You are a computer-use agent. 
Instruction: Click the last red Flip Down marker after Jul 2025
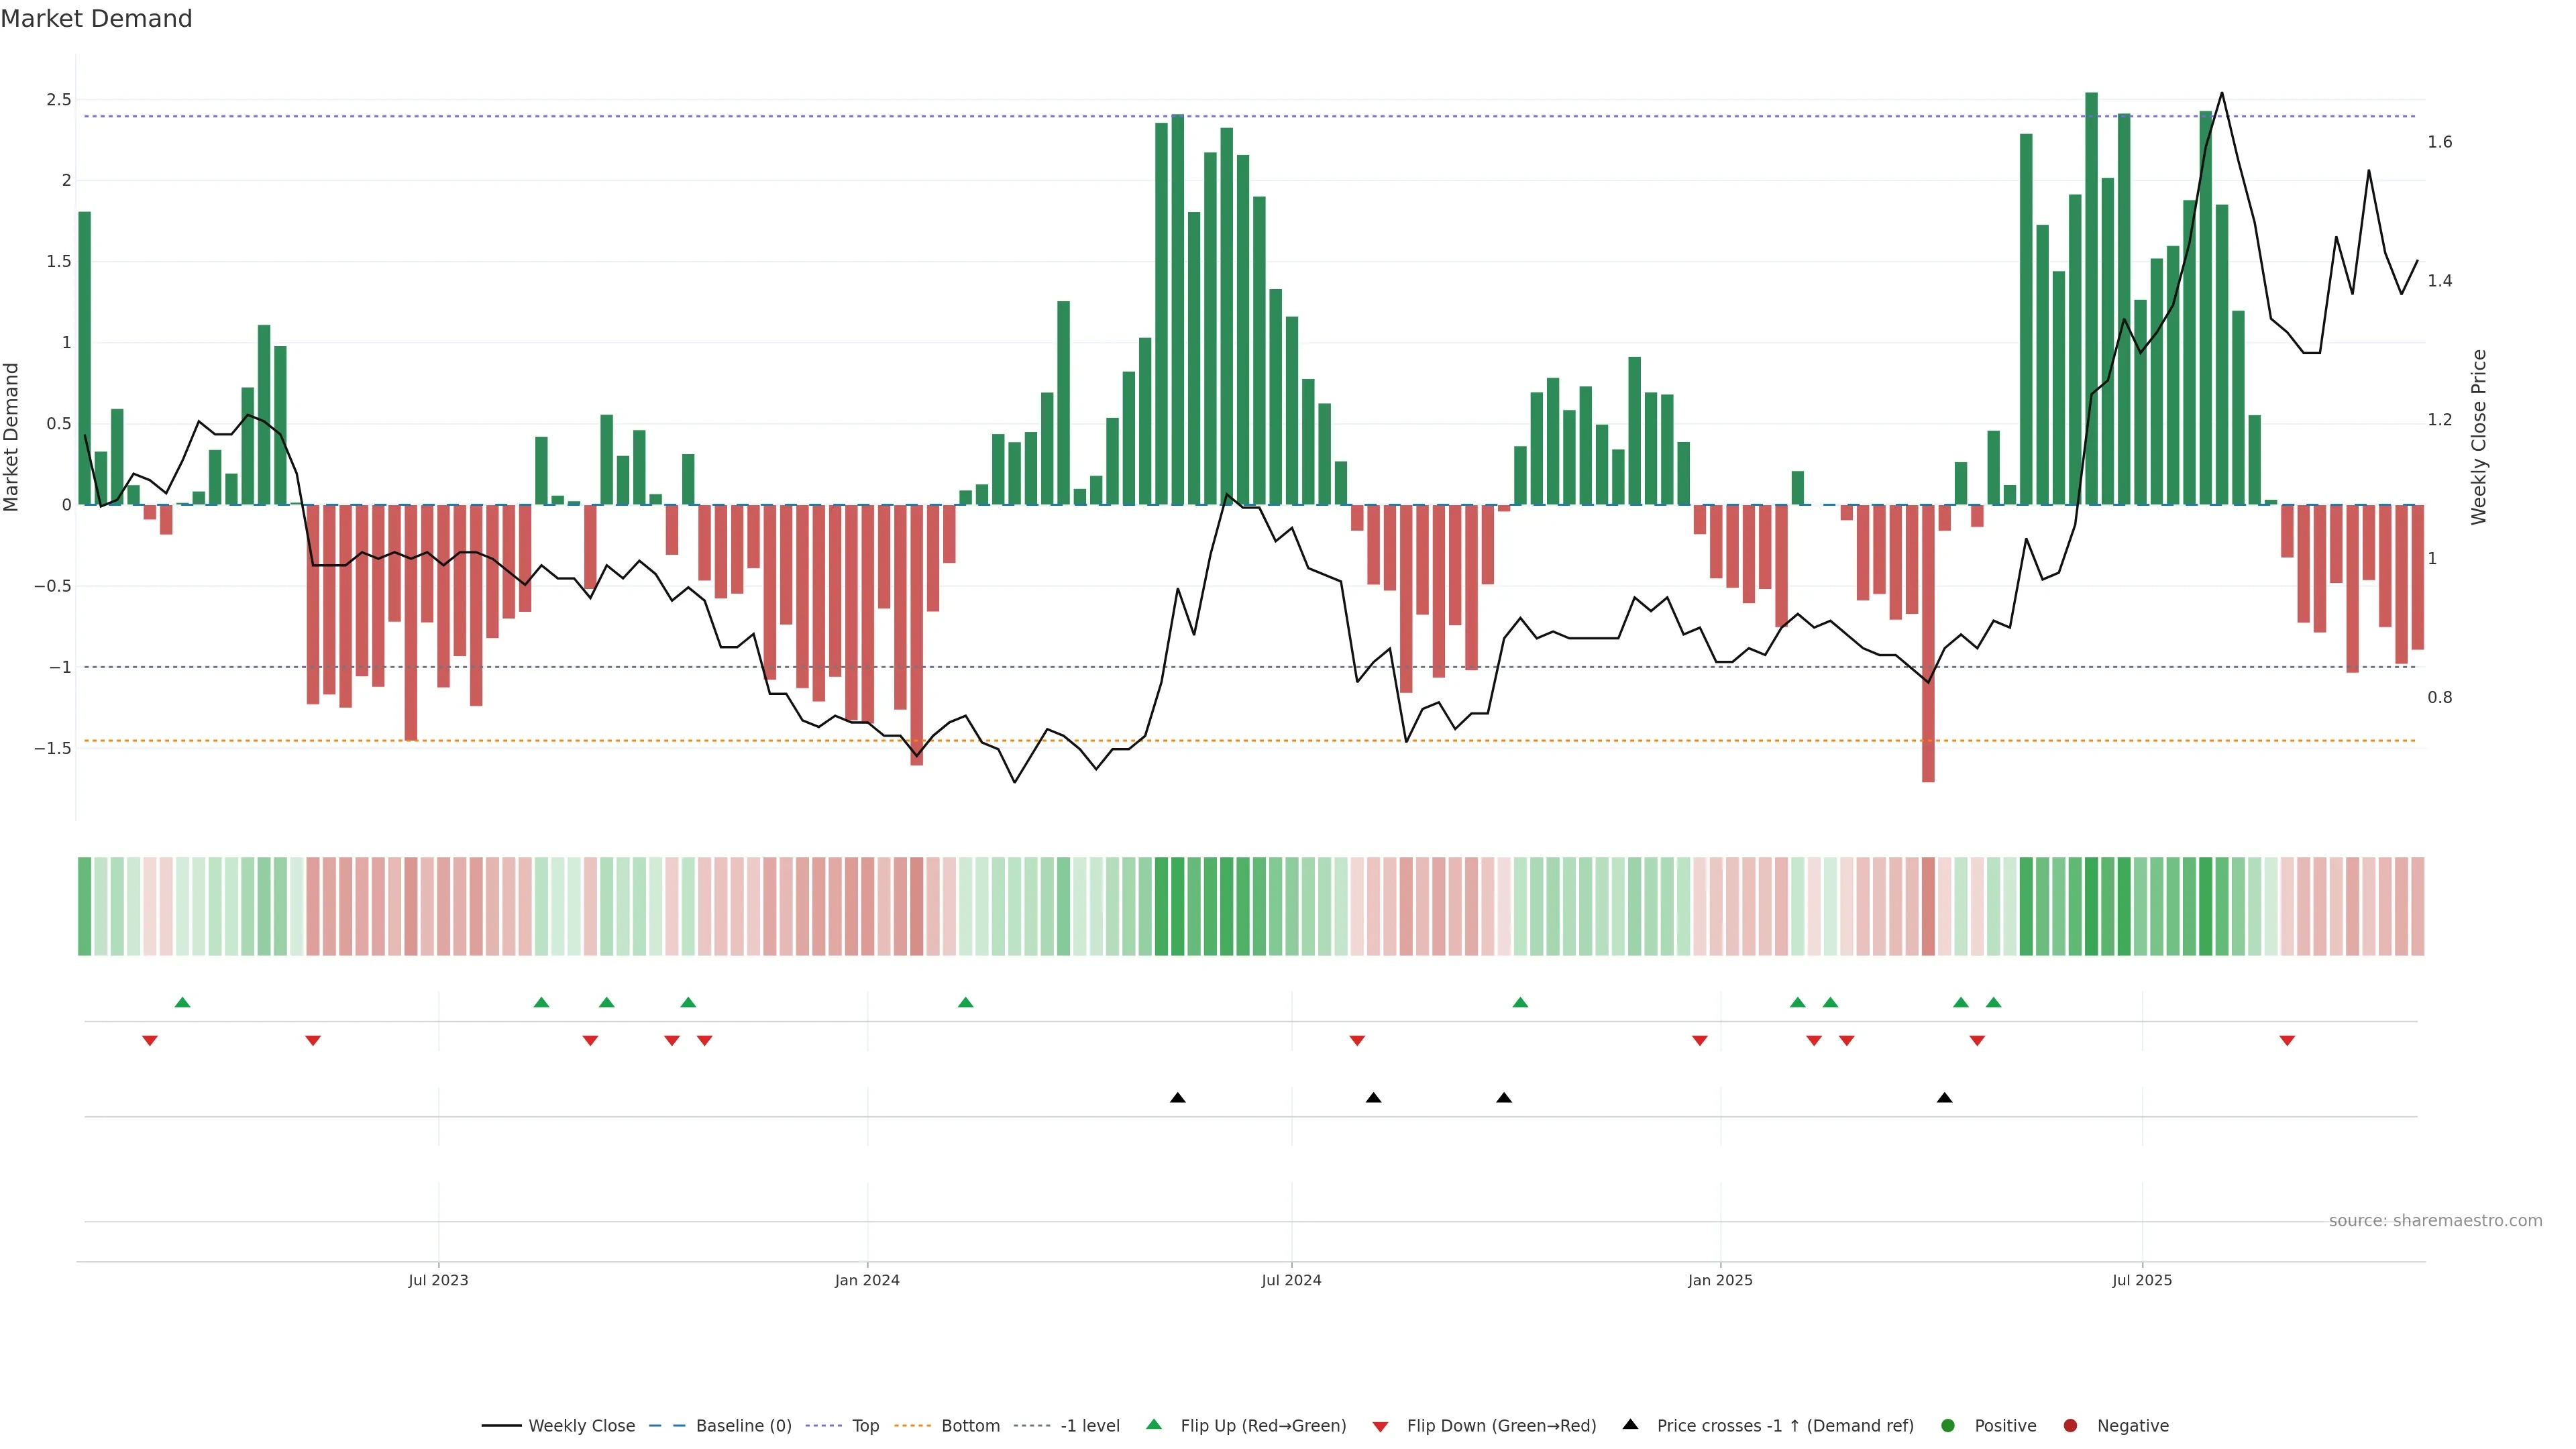(x=2287, y=1041)
